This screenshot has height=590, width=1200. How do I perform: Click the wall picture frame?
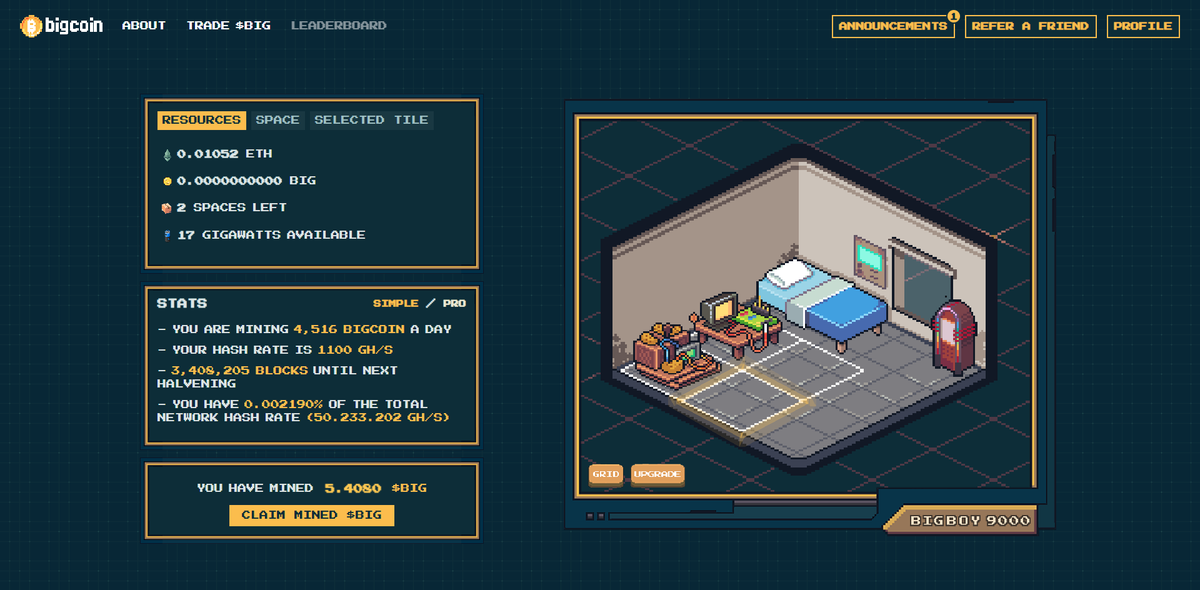[869, 260]
